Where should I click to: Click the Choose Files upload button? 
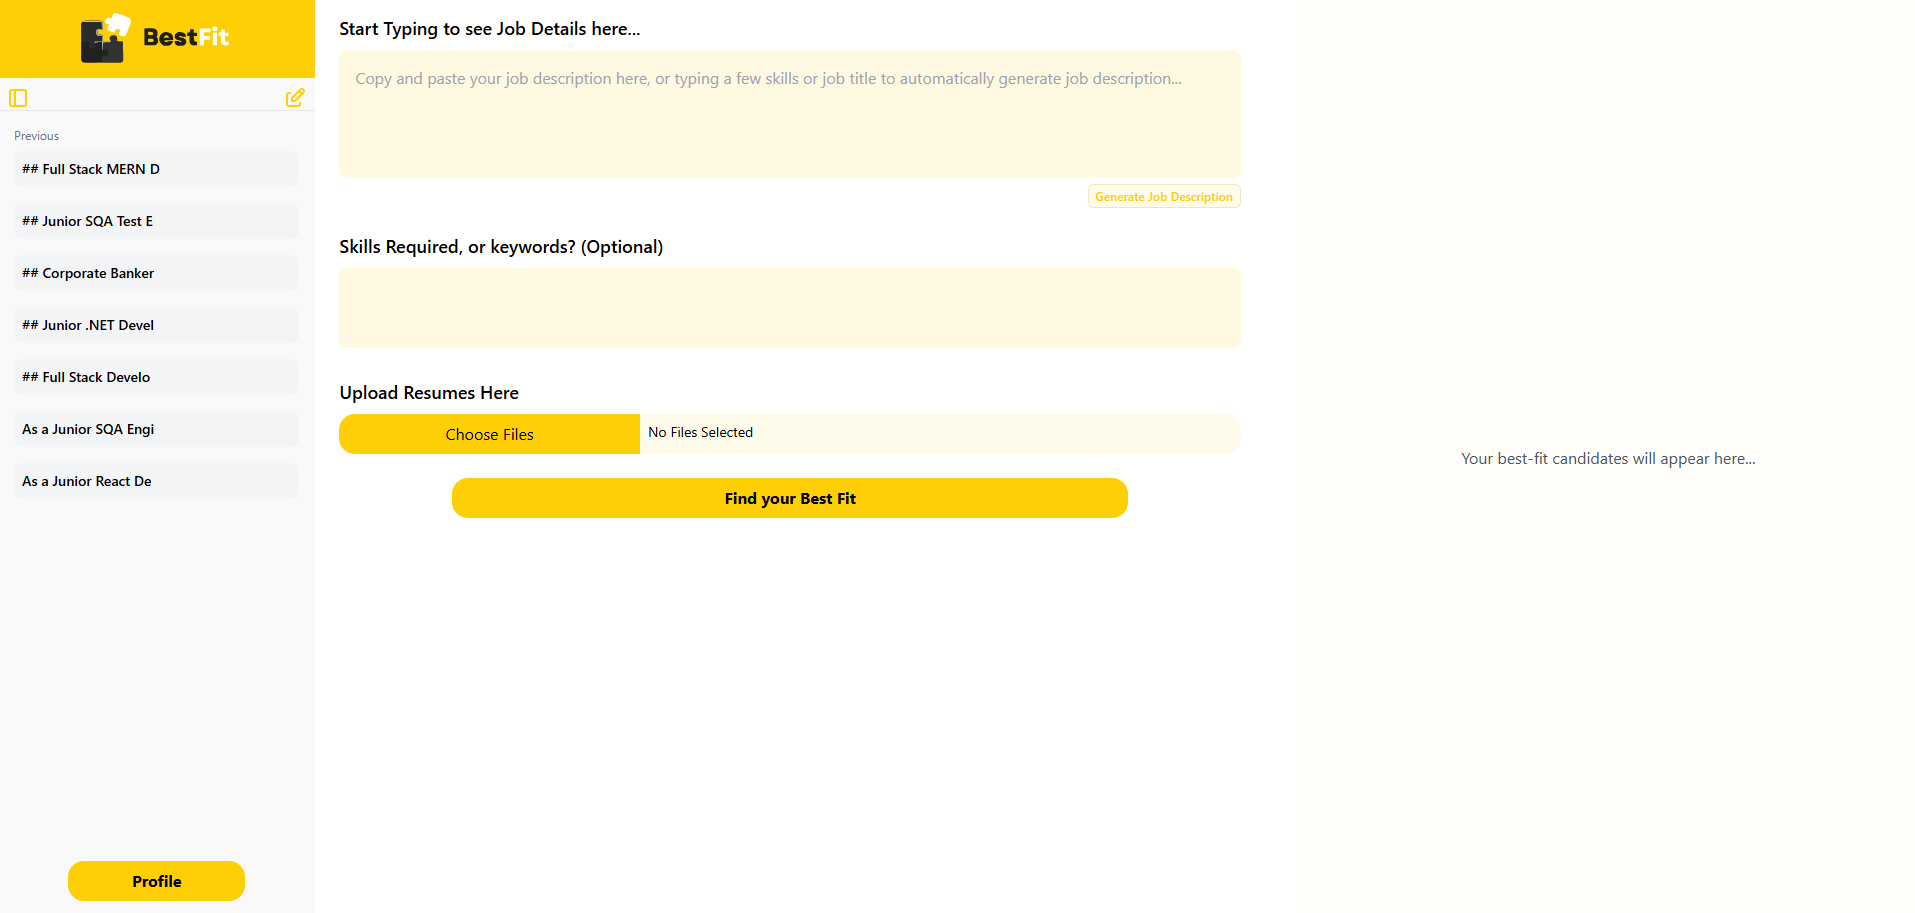click(x=489, y=434)
